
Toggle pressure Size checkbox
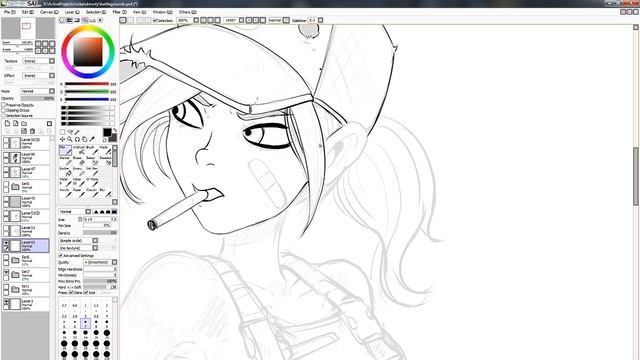coord(86,293)
